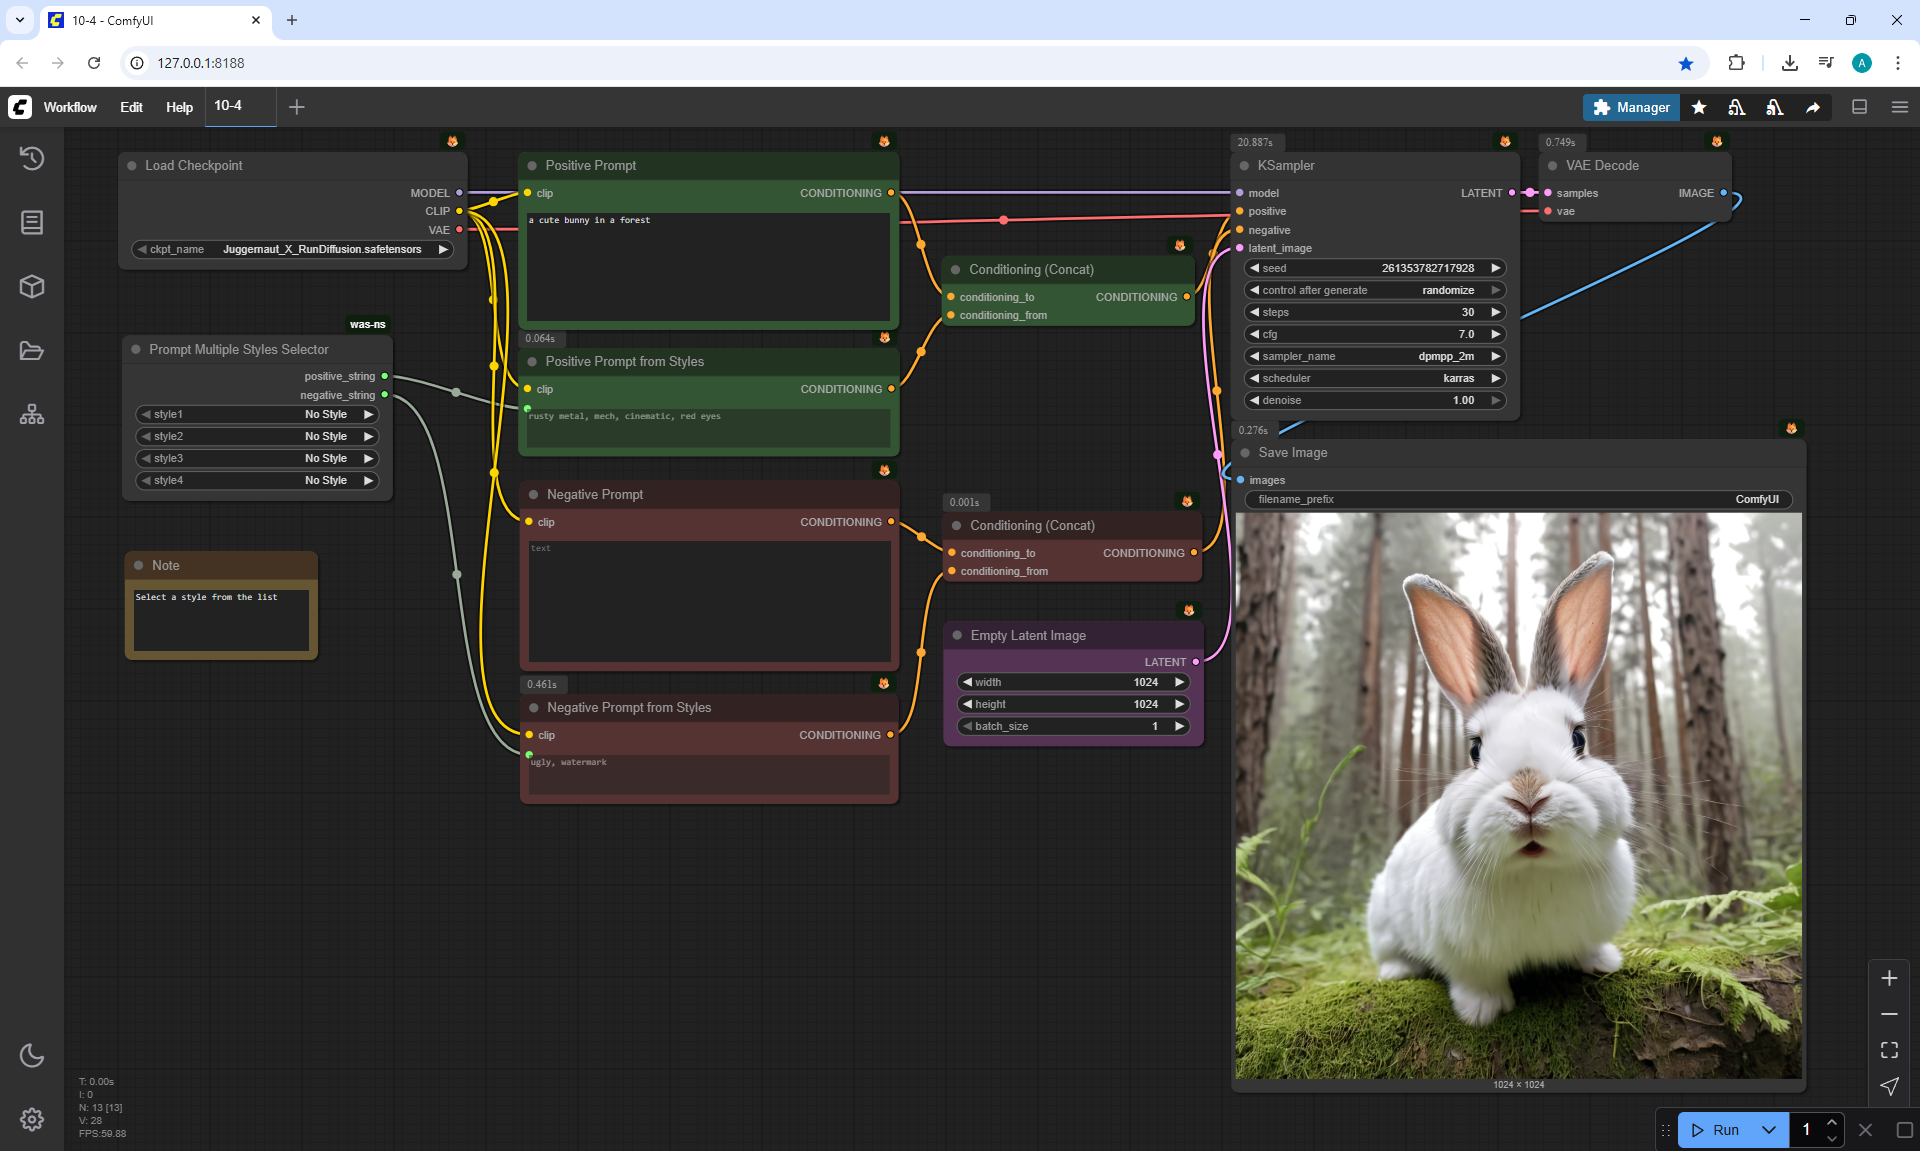The image size is (1920, 1151).
Task: Collapse the KSampler node via dot
Action: coord(1245,166)
